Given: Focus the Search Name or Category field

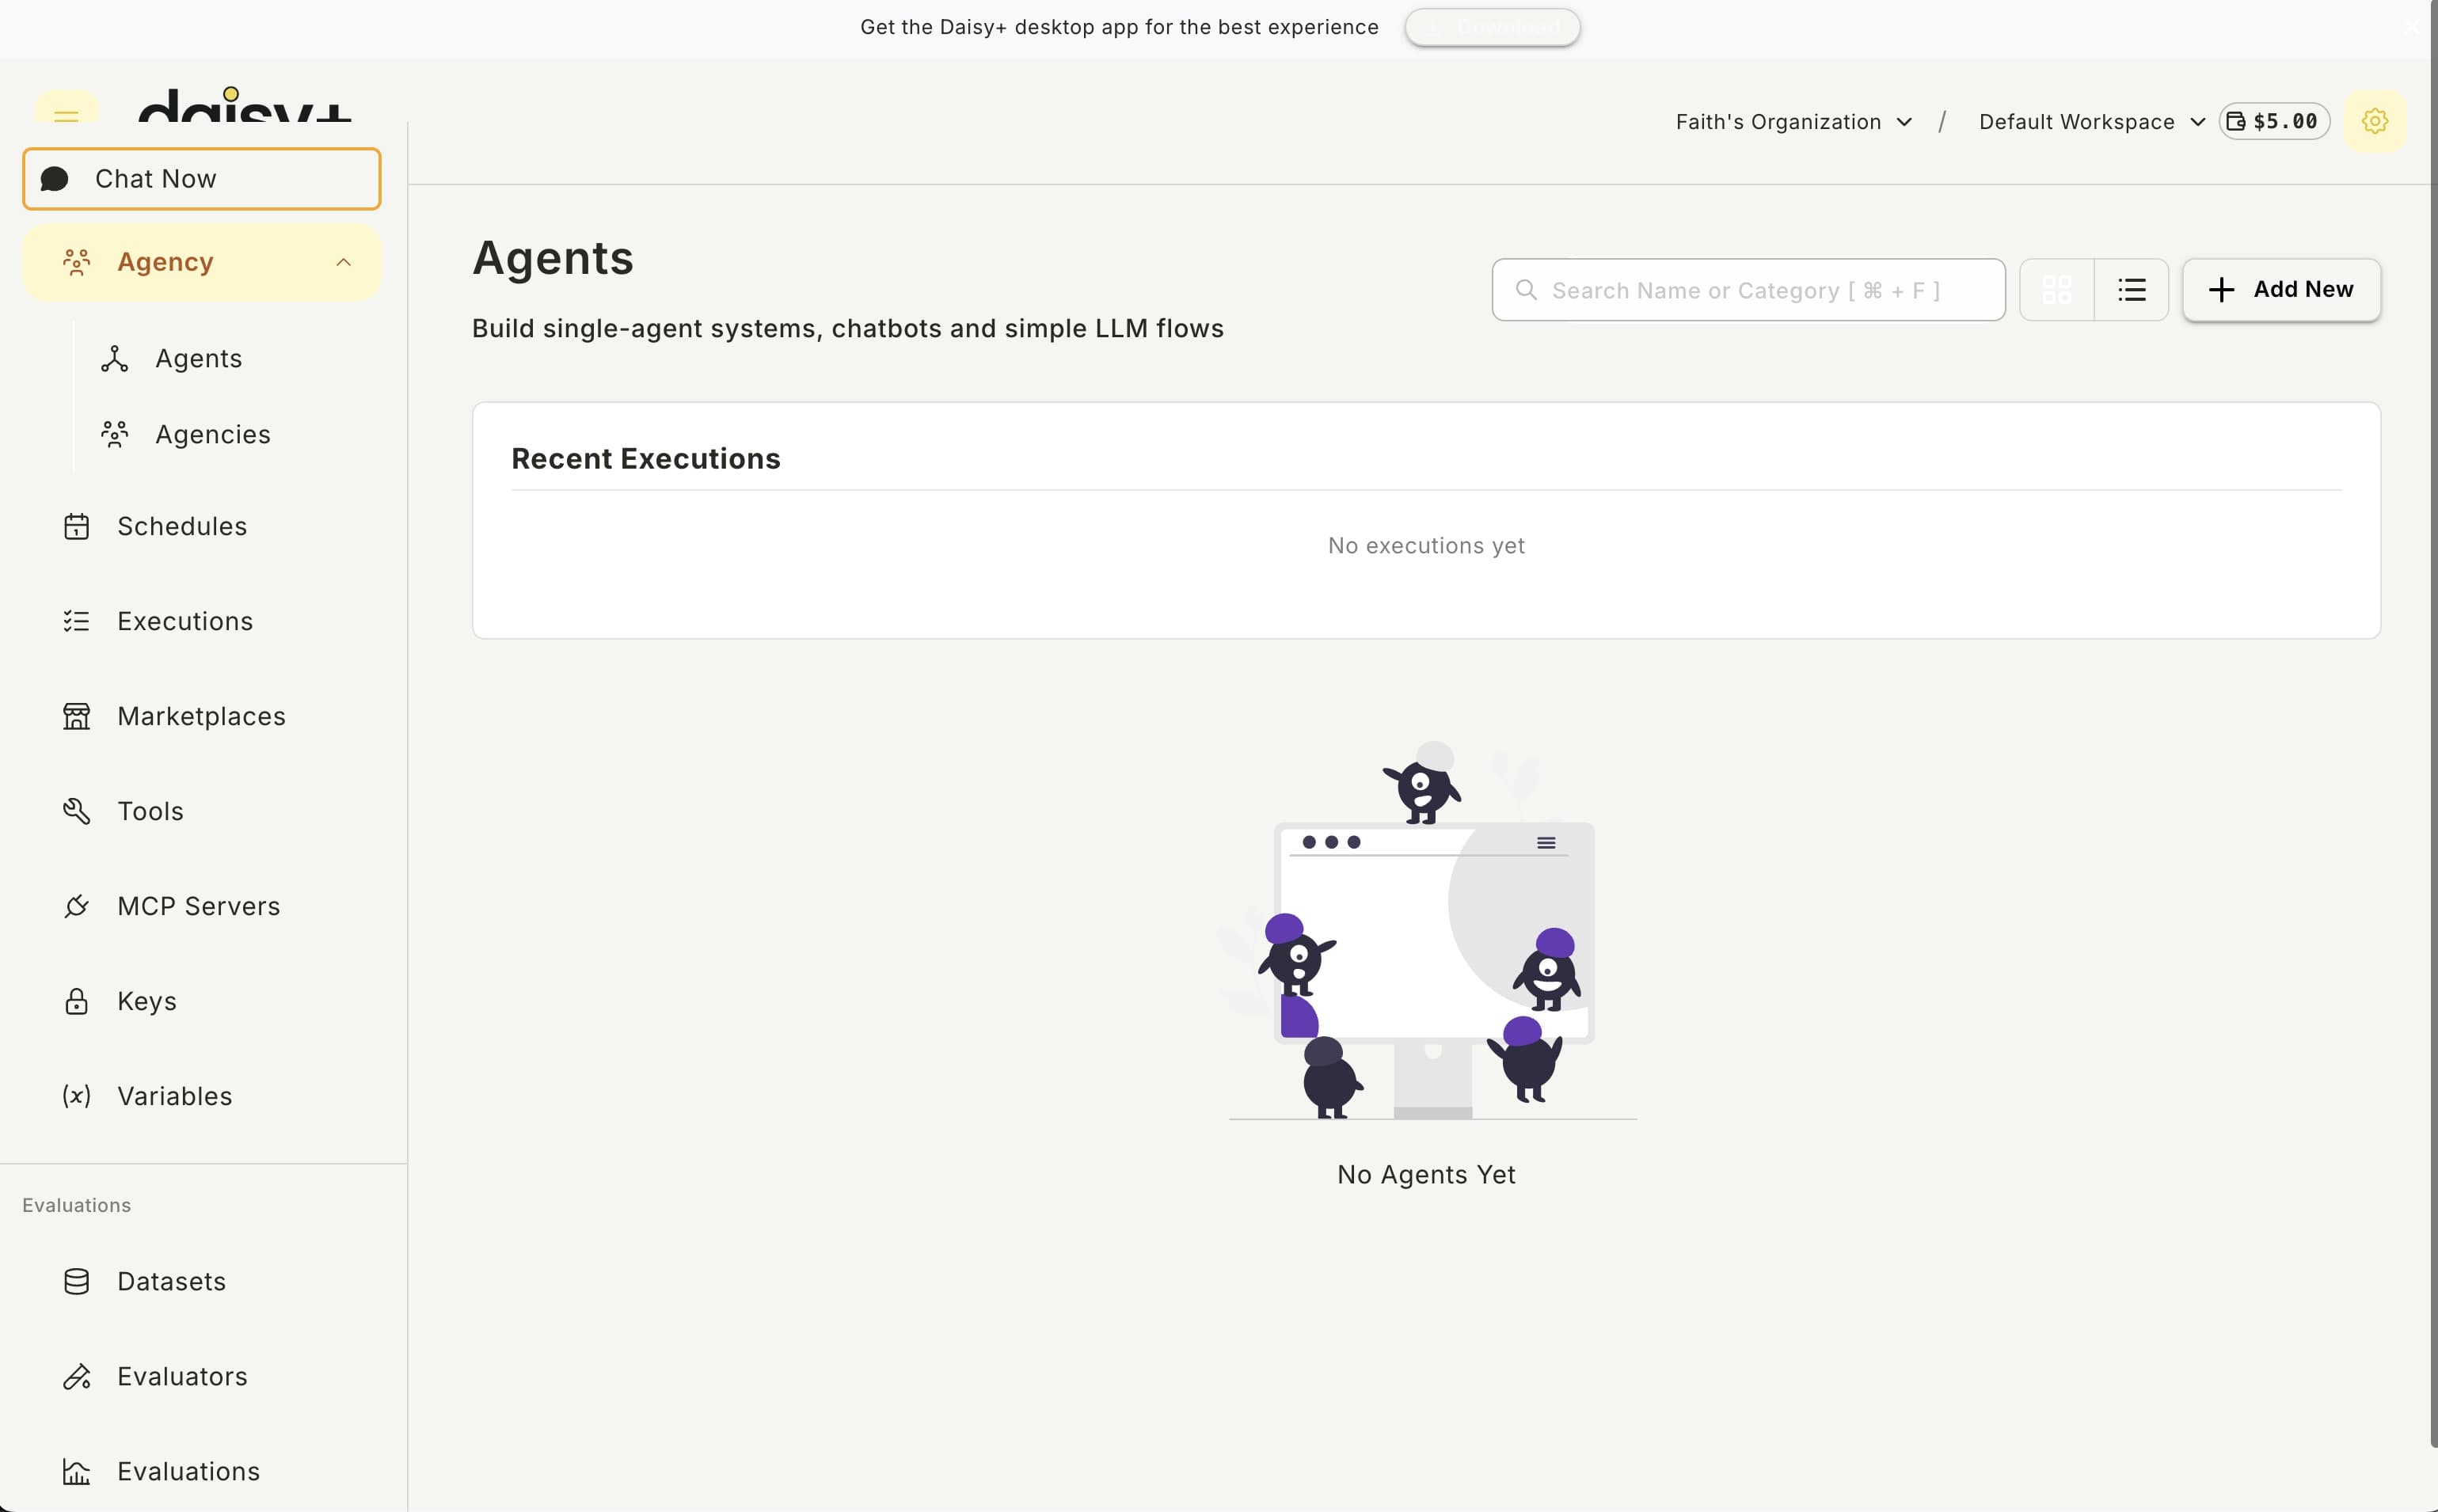Looking at the screenshot, I should pos(1748,290).
